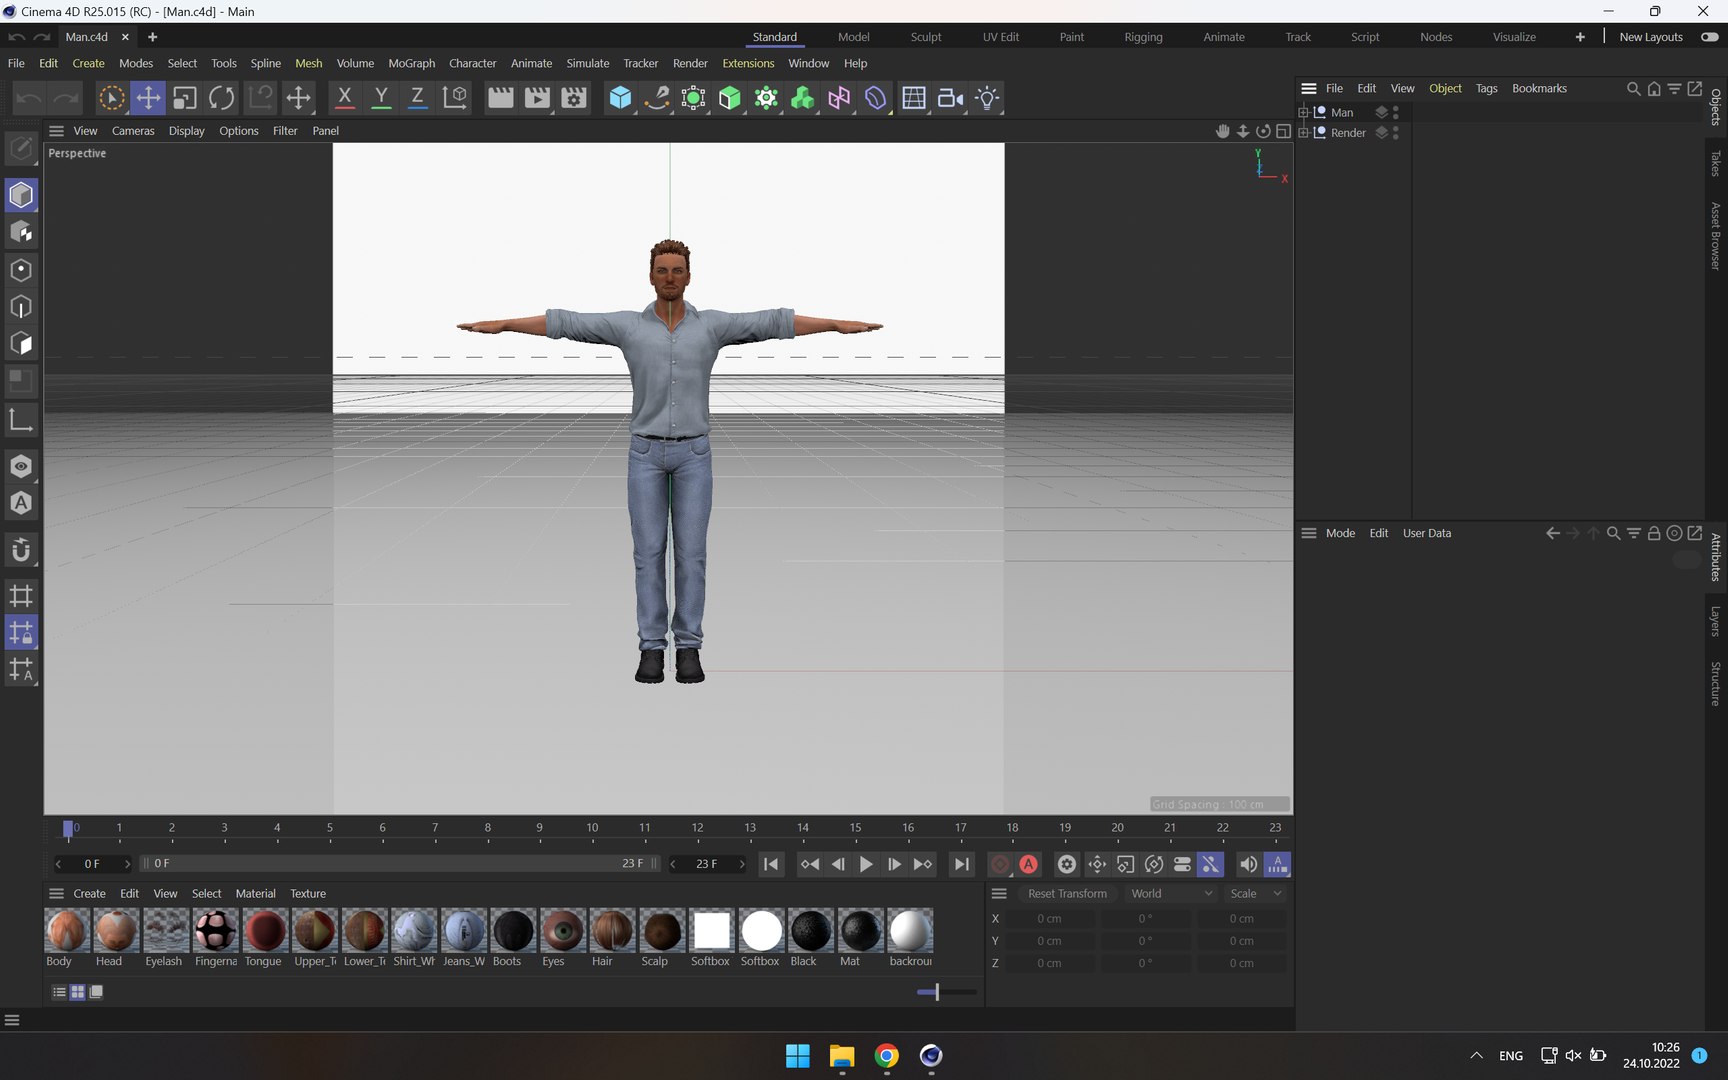Activate the Scale tool

click(x=185, y=98)
